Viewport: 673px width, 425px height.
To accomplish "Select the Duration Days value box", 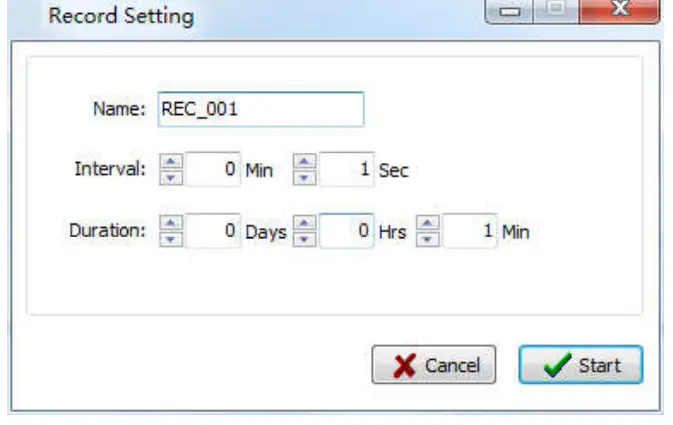I will click(213, 231).
